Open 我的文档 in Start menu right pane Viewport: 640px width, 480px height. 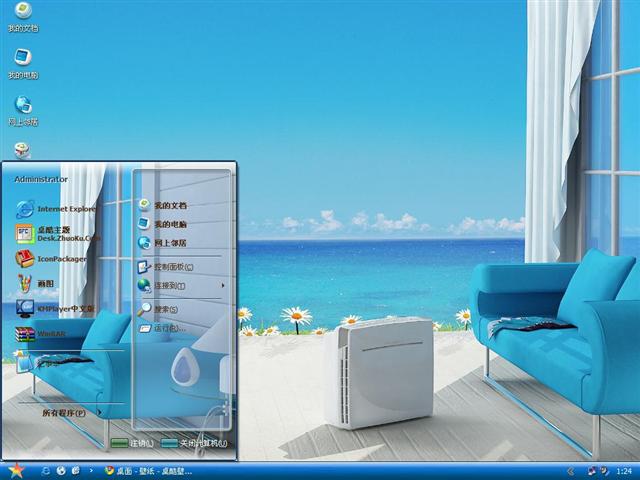click(162, 205)
